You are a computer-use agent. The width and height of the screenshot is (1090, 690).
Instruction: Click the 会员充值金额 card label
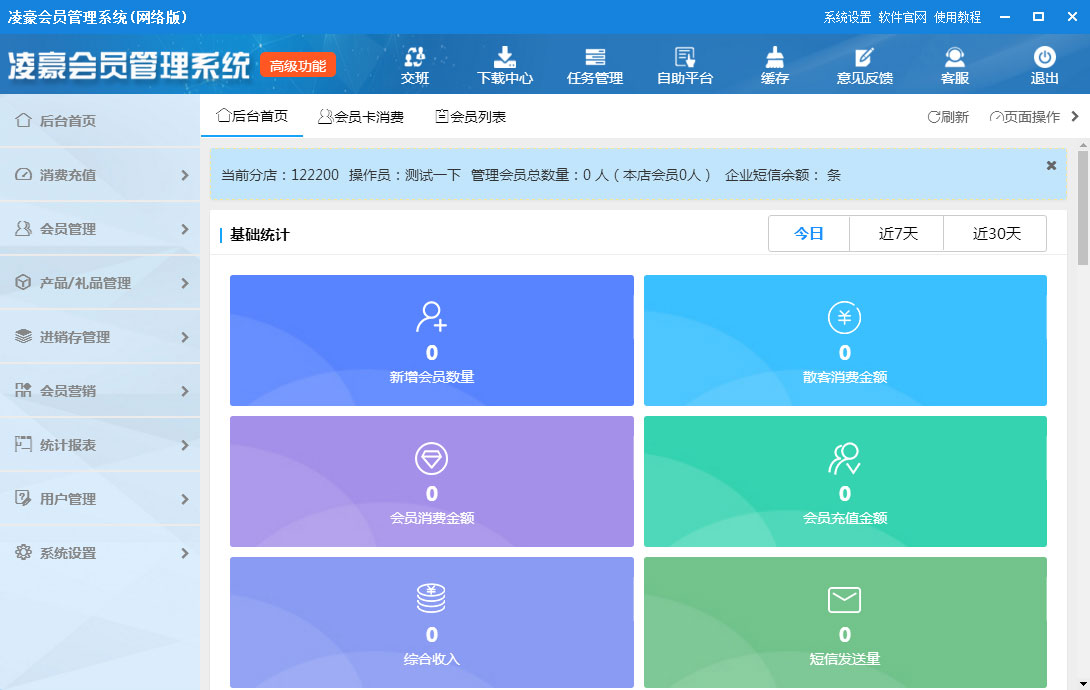pos(845,518)
